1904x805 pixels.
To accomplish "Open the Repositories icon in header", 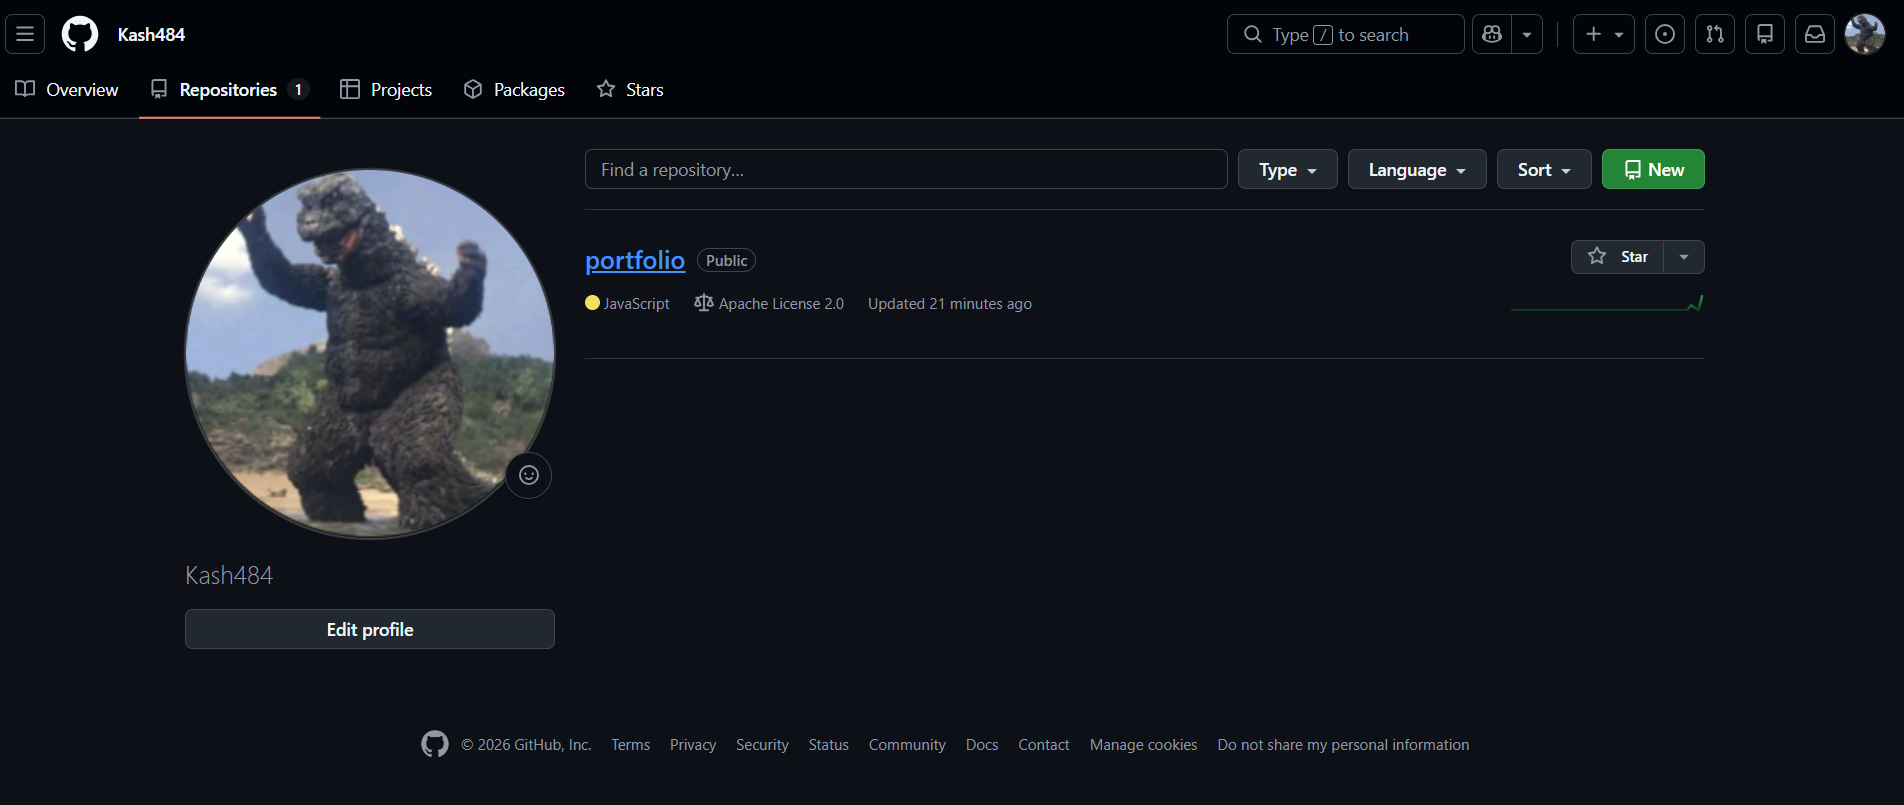I will [x=1765, y=34].
